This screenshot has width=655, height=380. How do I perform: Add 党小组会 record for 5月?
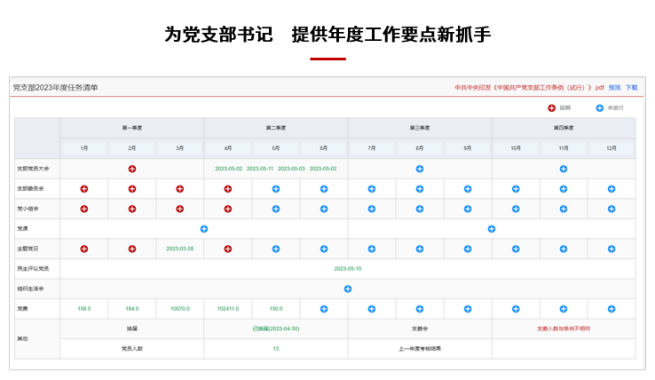276,209
